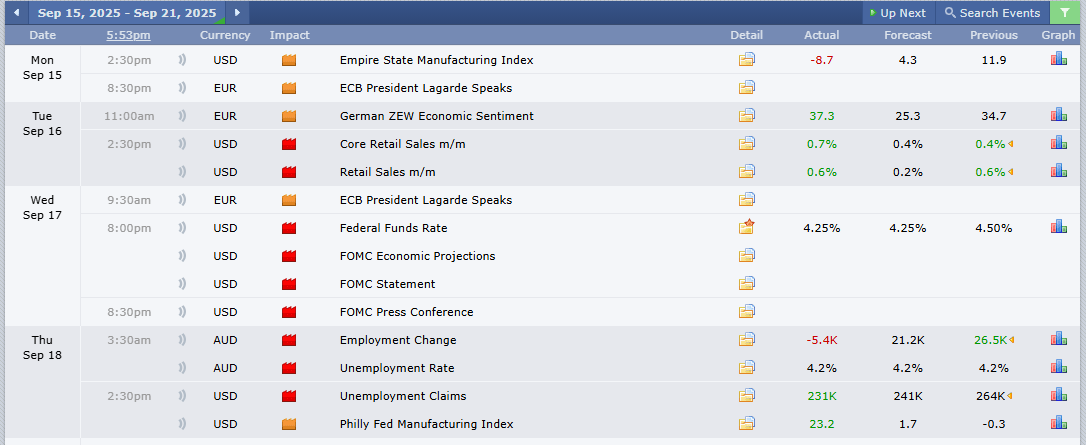The width and height of the screenshot is (1086, 445).
Task: Open graph for German ZEW Economic Sentiment
Action: click(1058, 115)
